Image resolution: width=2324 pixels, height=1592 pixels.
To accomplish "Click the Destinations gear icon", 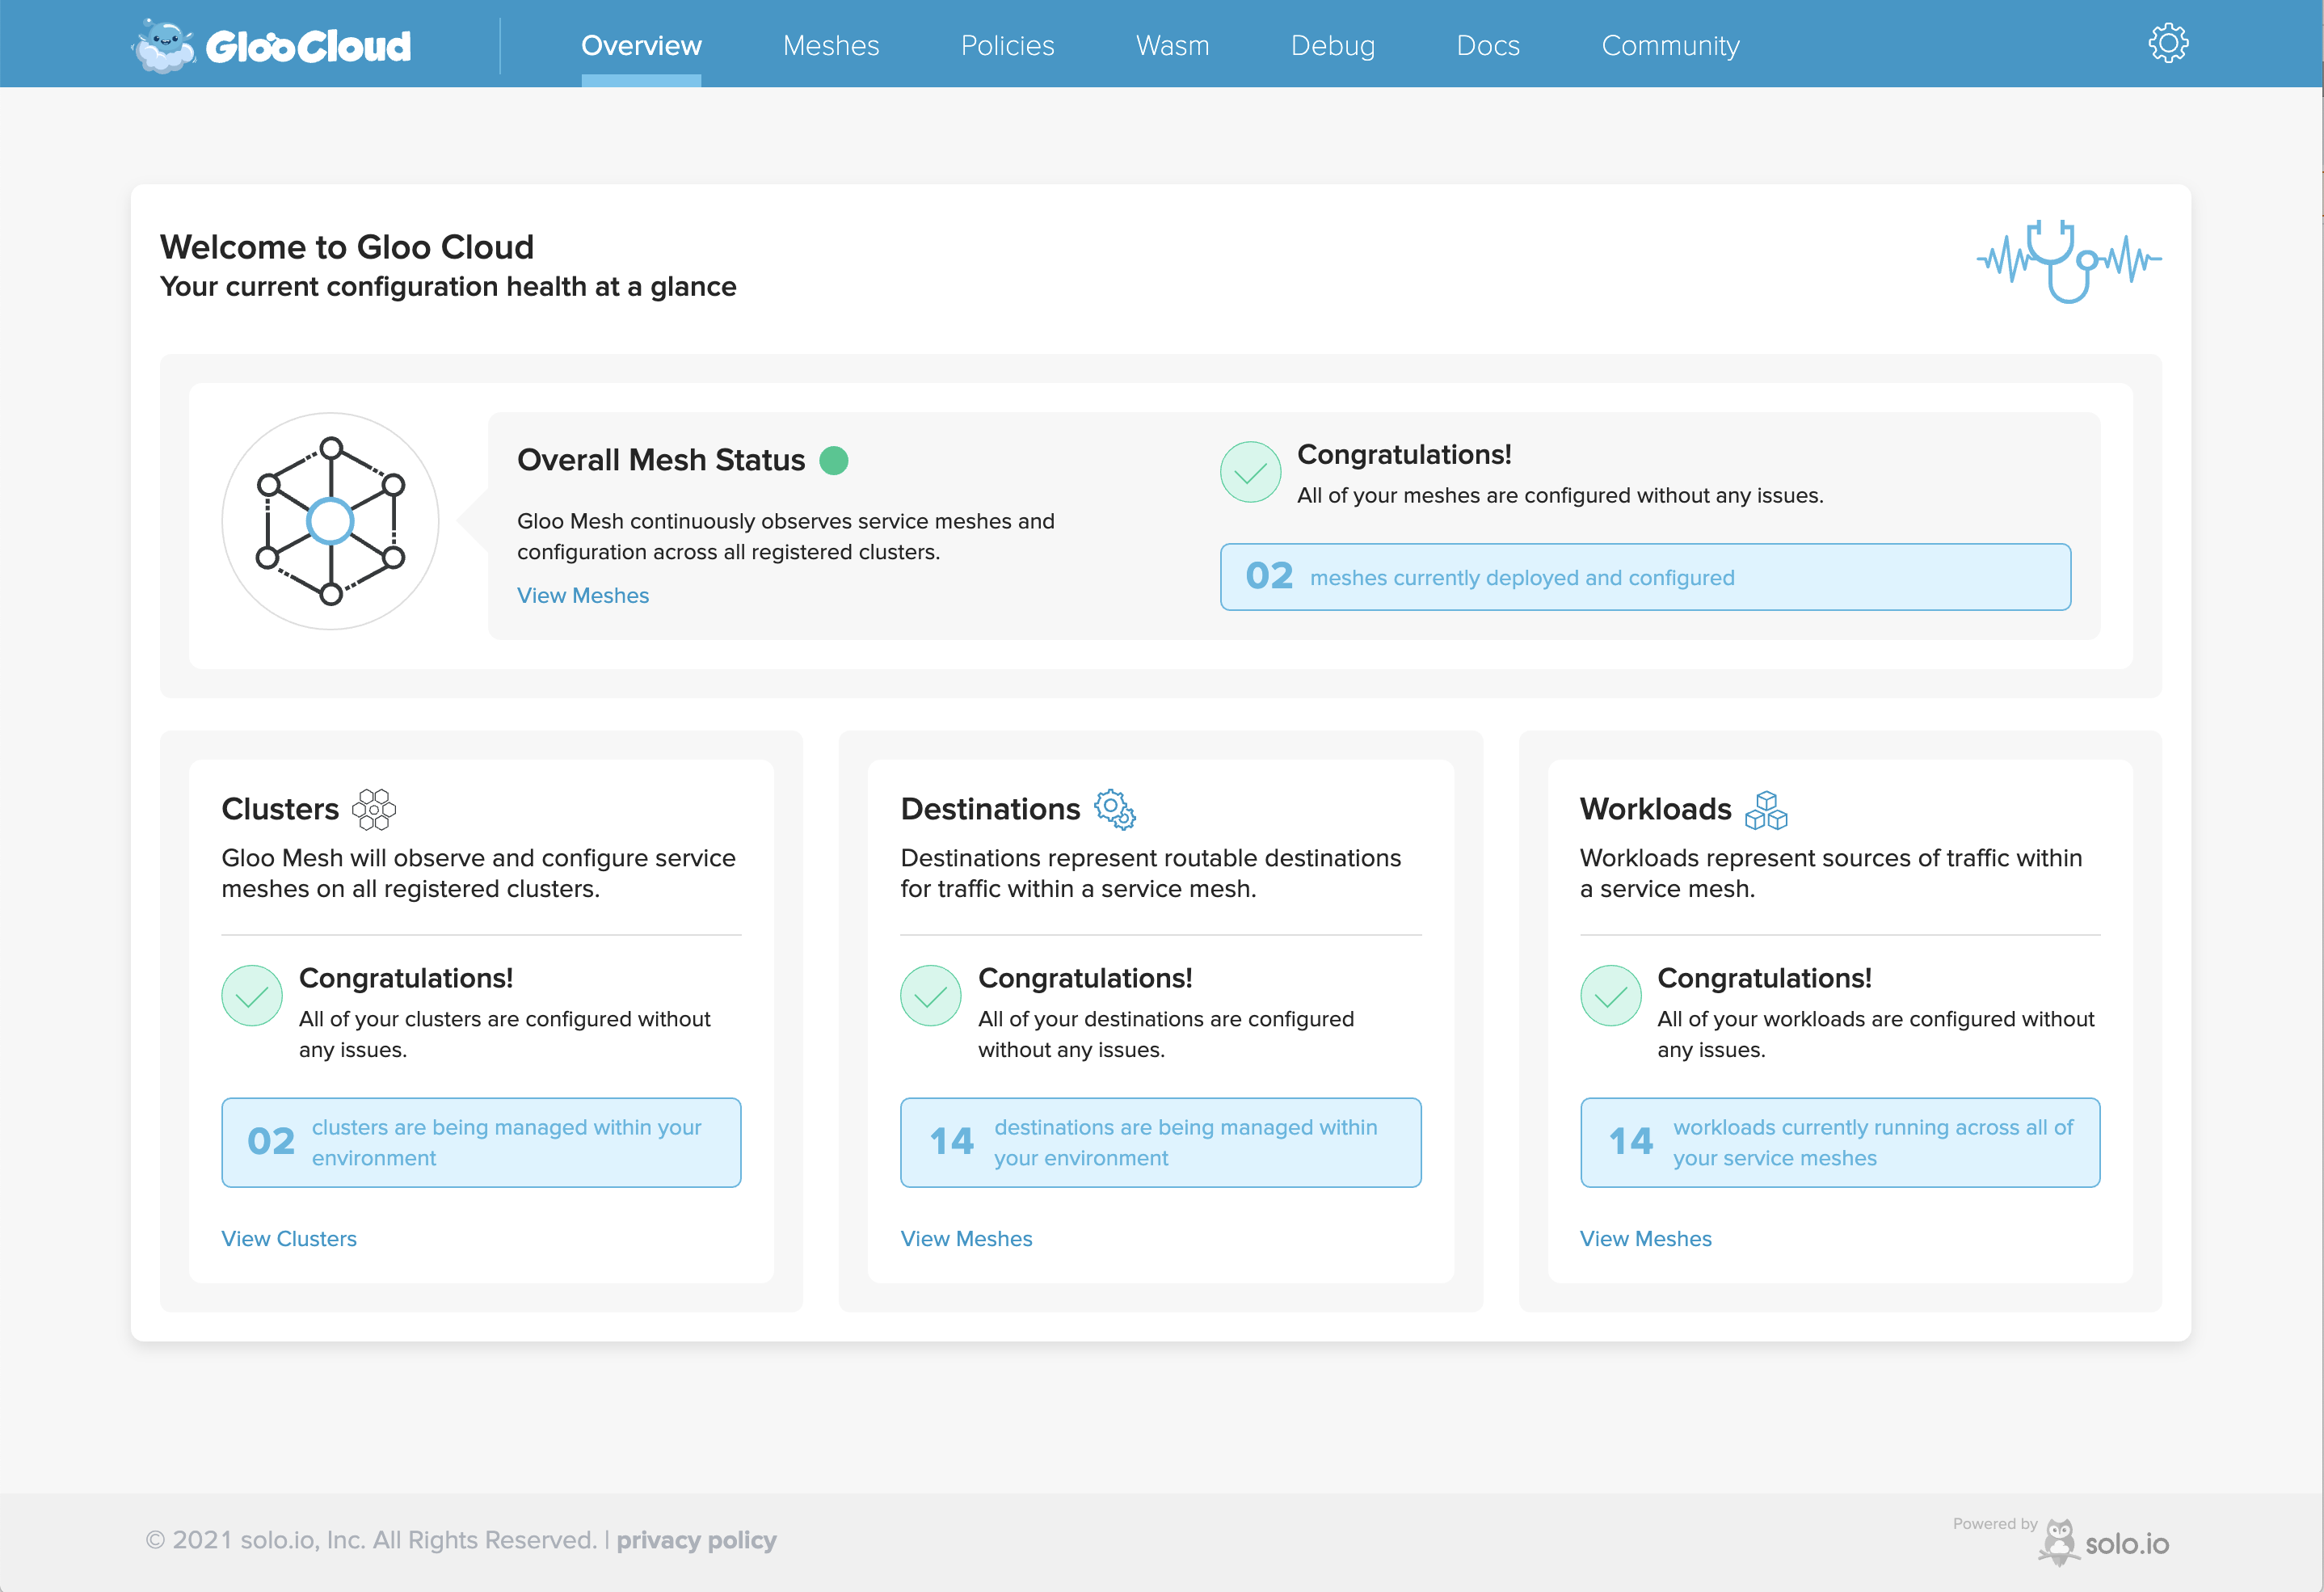I will pyautogui.click(x=1114, y=809).
